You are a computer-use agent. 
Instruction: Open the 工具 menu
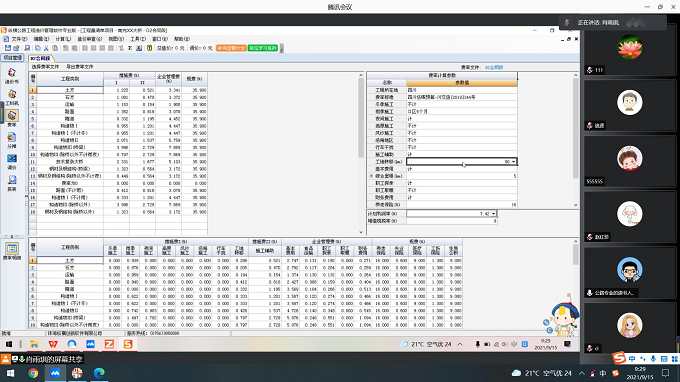click(138, 39)
